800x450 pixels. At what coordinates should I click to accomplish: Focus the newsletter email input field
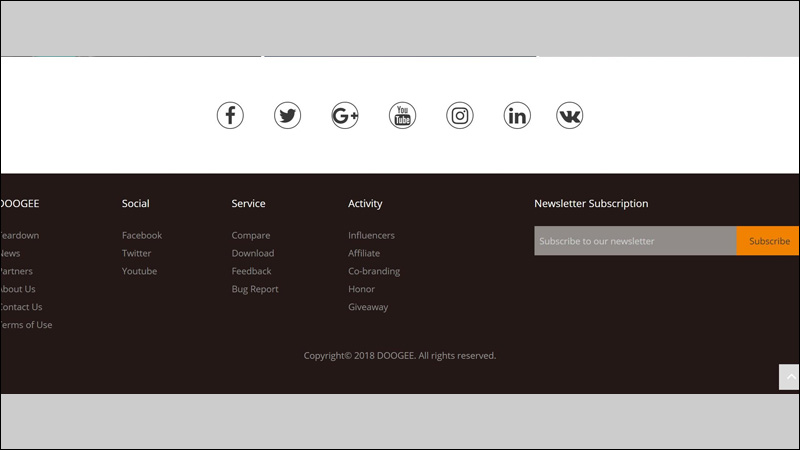coord(635,241)
